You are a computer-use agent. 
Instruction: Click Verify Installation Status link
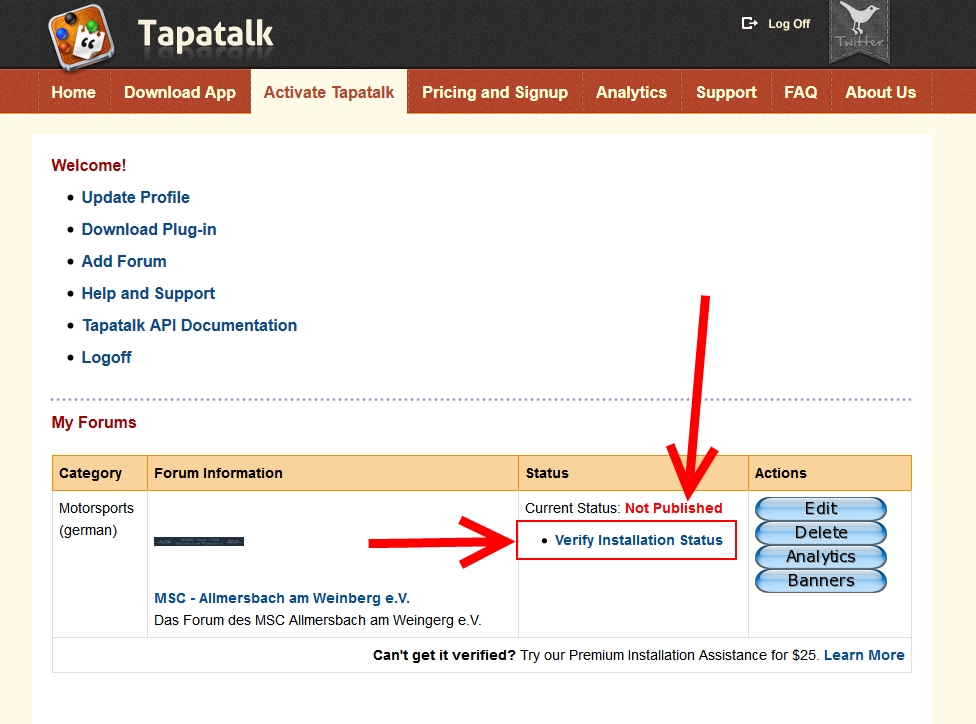pos(638,540)
